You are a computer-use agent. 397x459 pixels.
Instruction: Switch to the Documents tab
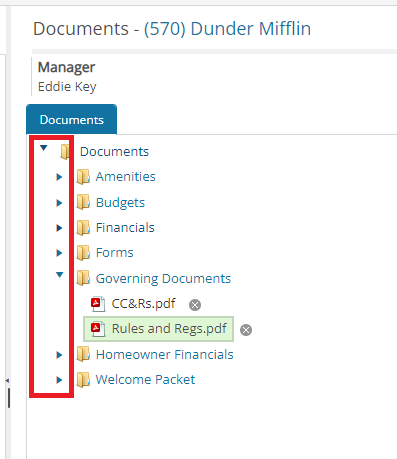point(72,119)
